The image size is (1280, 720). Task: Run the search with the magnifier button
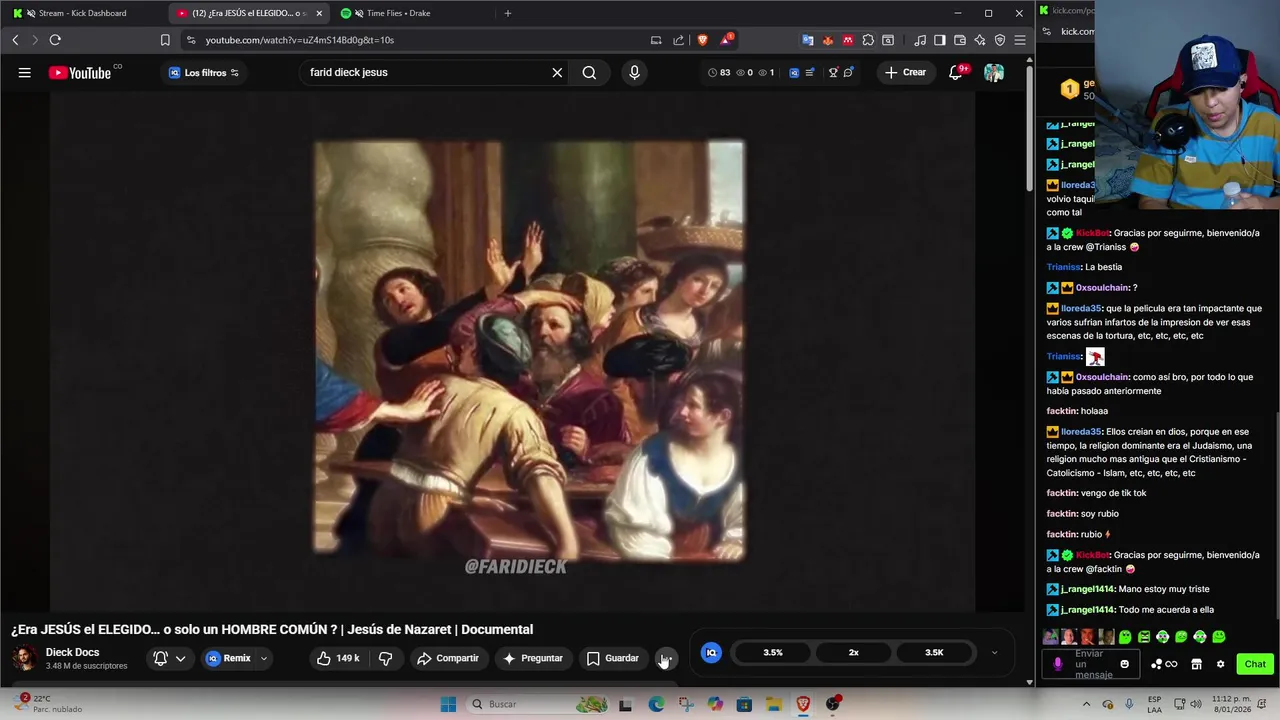(x=589, y=72)
